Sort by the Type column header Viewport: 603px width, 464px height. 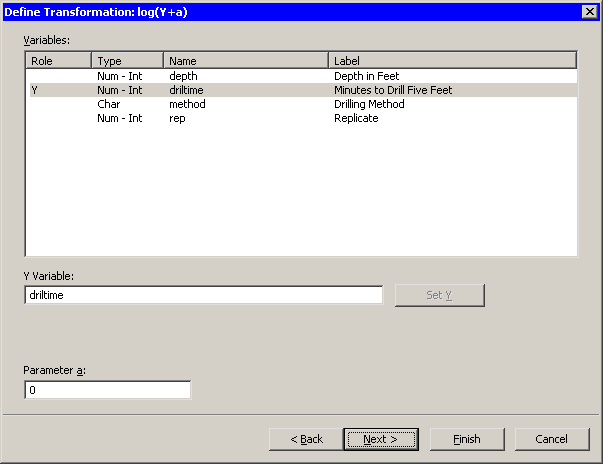(127, 61)
